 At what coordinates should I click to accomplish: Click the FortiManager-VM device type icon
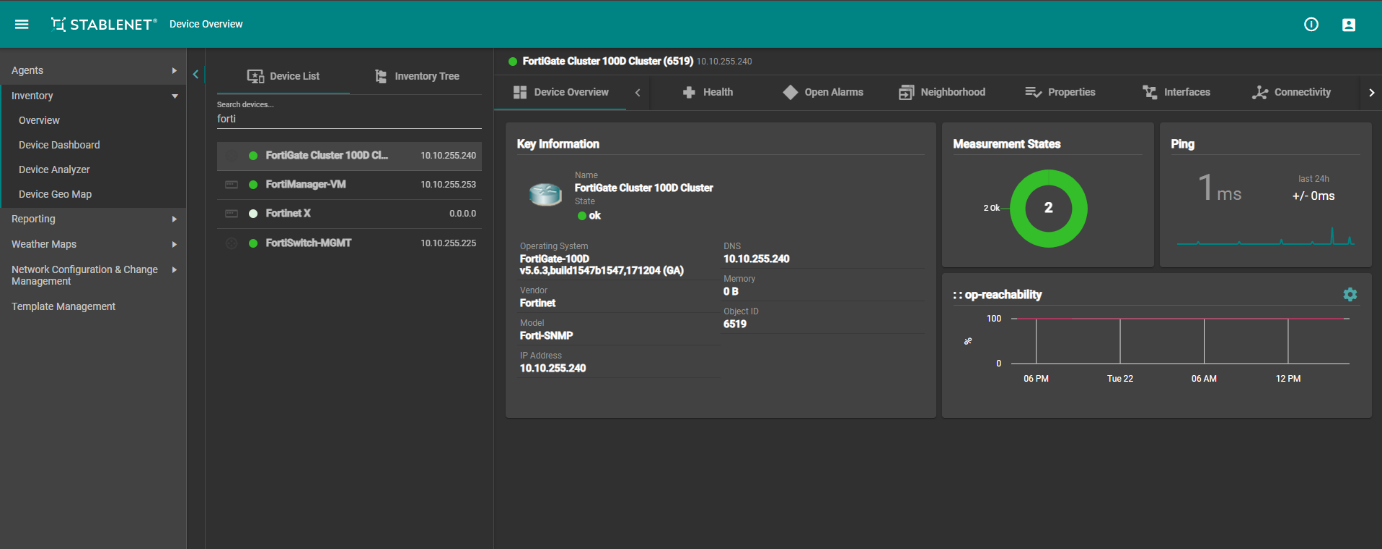[231, 185]
